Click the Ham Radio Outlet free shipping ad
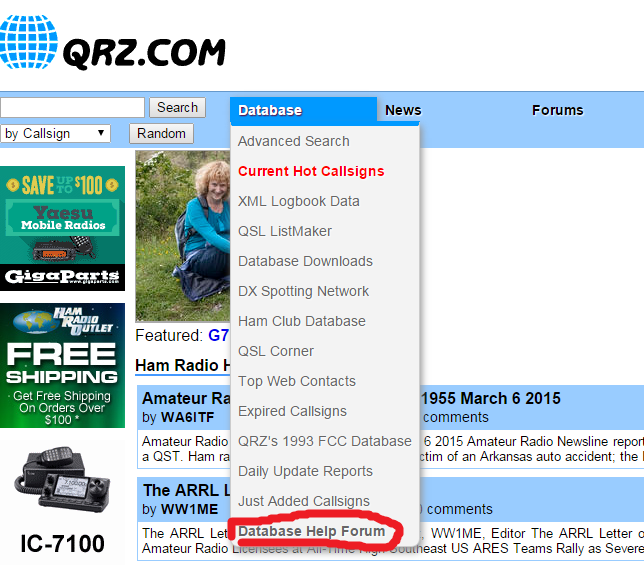 [x=62, y=365]
